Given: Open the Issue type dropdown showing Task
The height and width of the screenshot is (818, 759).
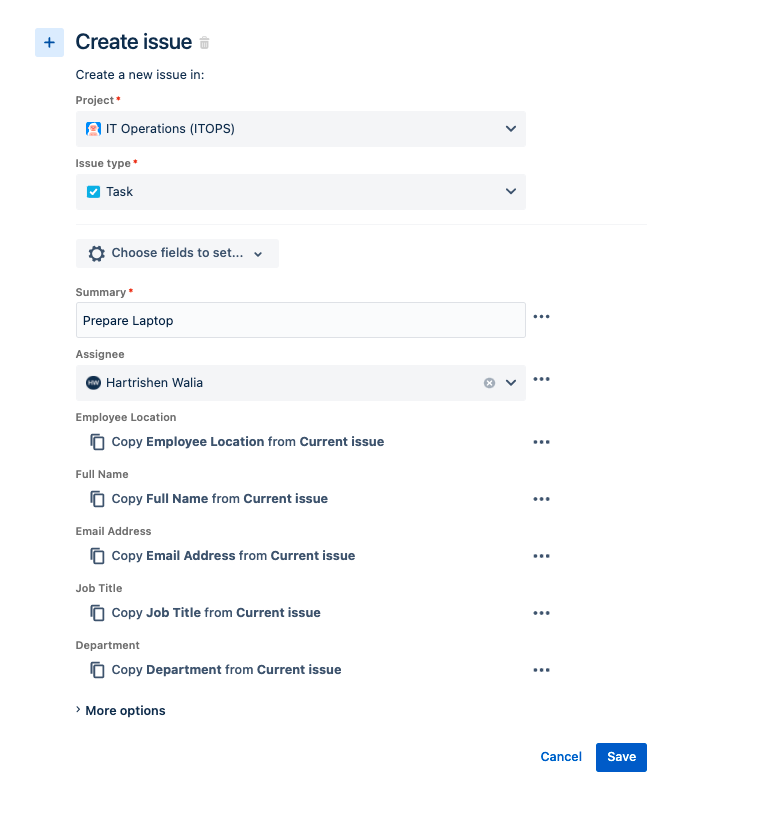Looking at the screenshot, I should pyautogui.click(x=510, y=191).
